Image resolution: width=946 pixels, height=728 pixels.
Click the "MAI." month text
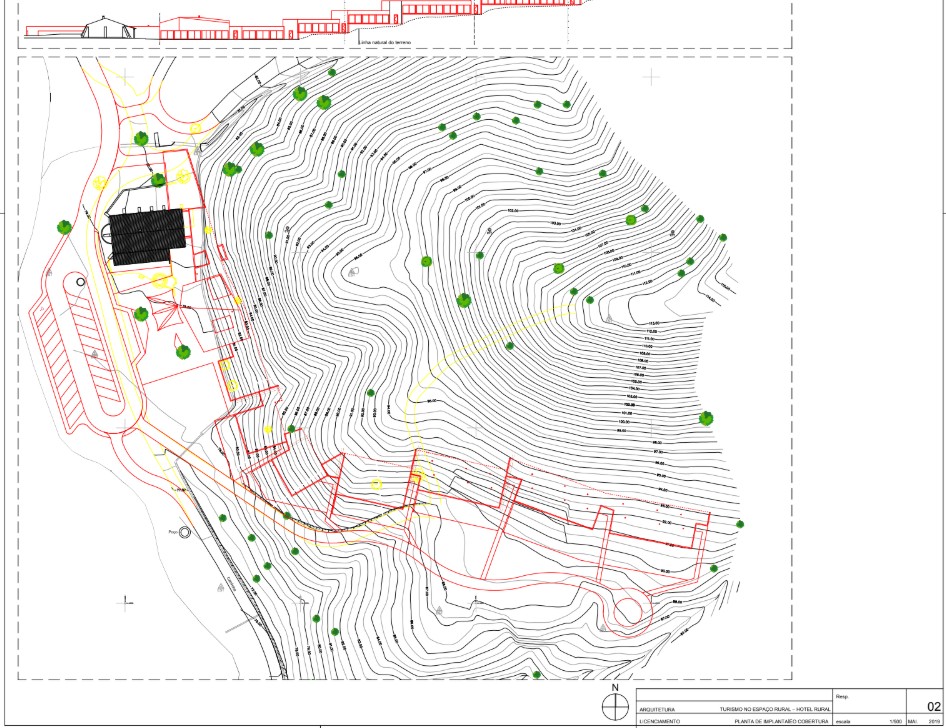(x=912, y=721)
